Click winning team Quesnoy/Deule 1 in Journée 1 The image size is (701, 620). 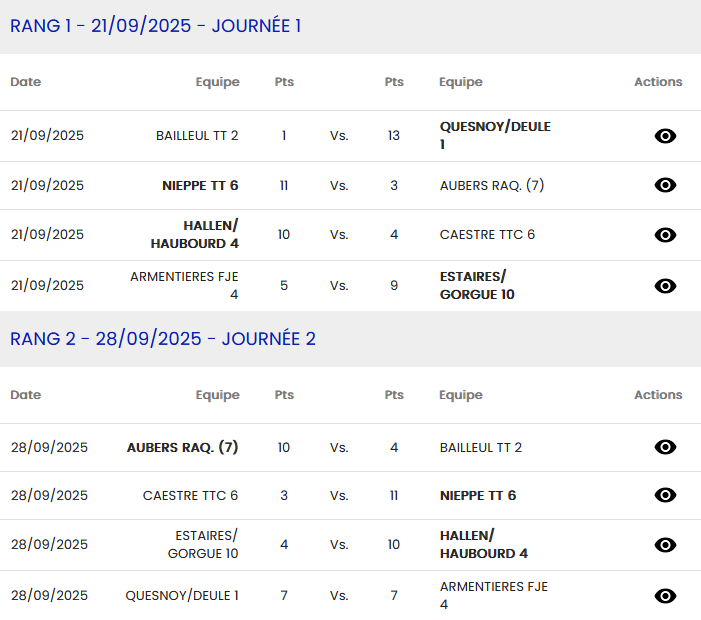(495, 136)
